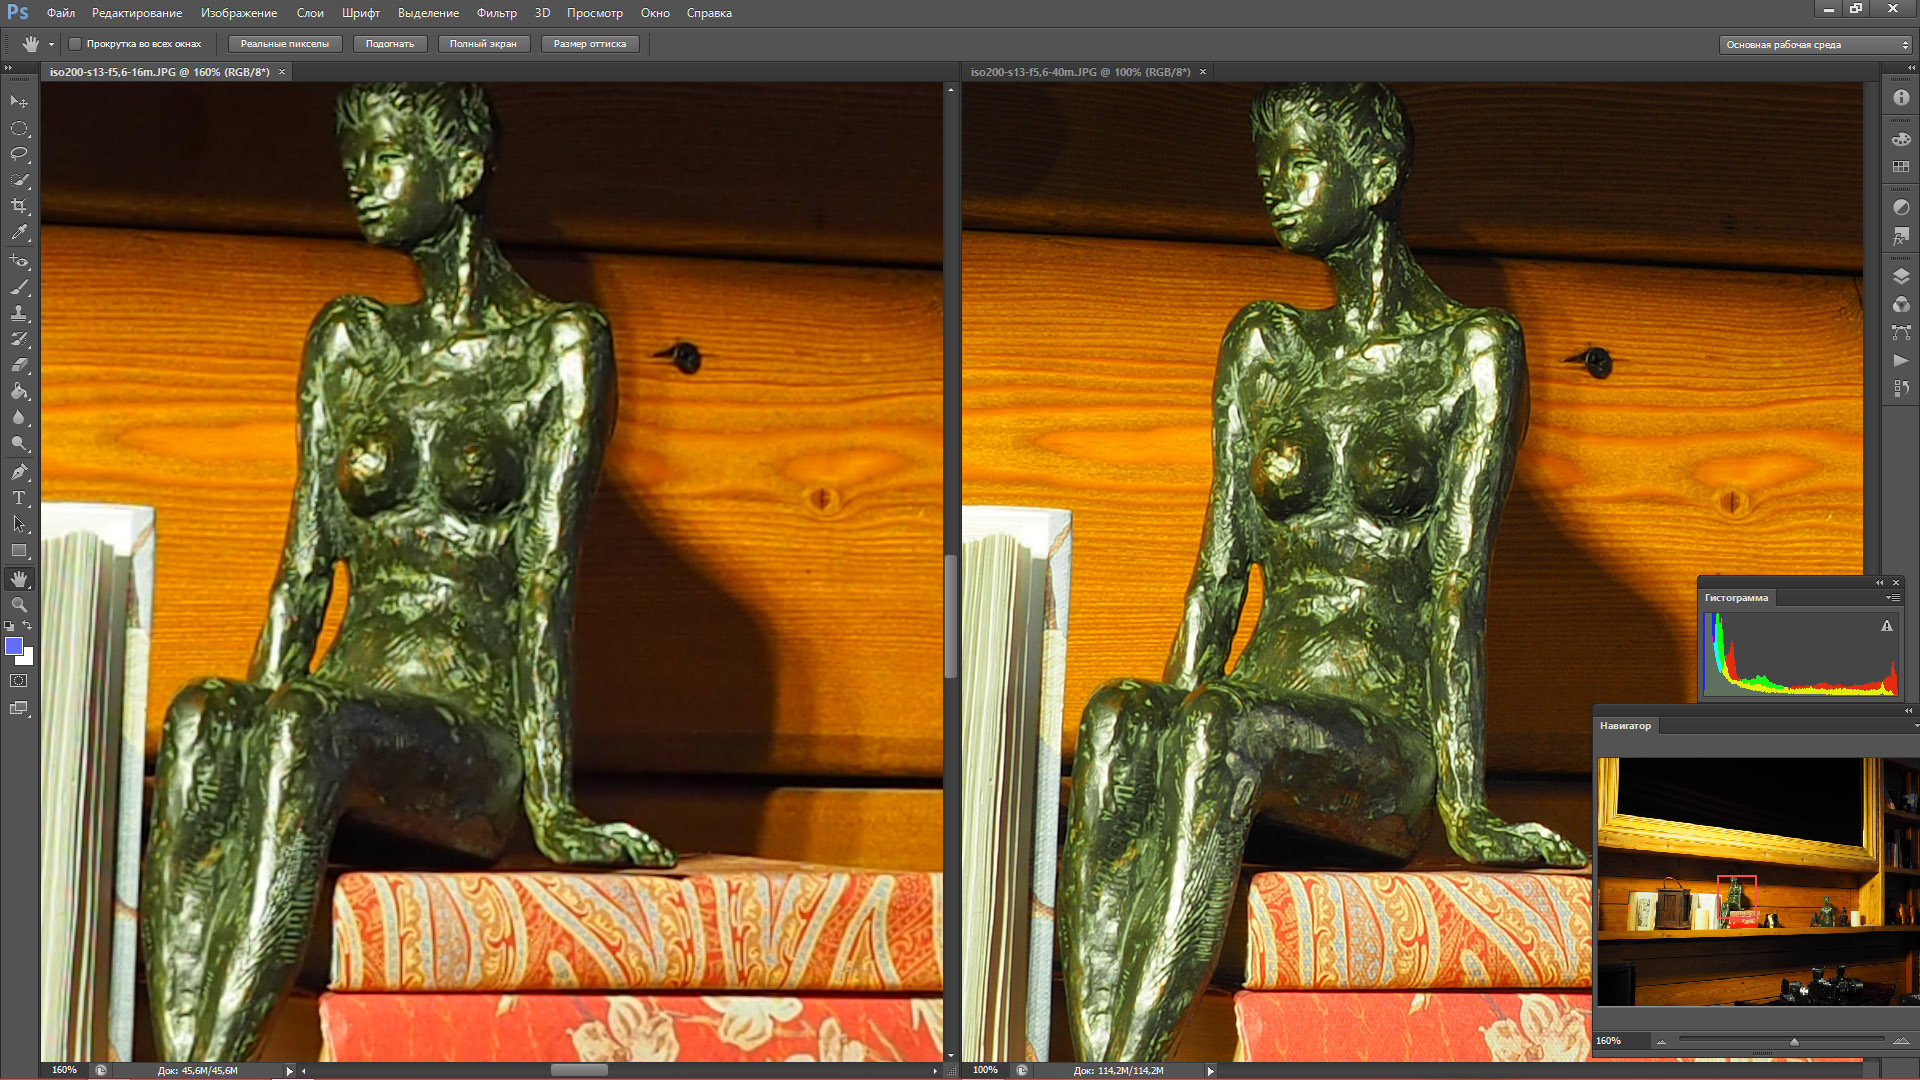Viewport: 1920px width, 1080px height.
Task: Select the Crop tool
Action: 19,206
